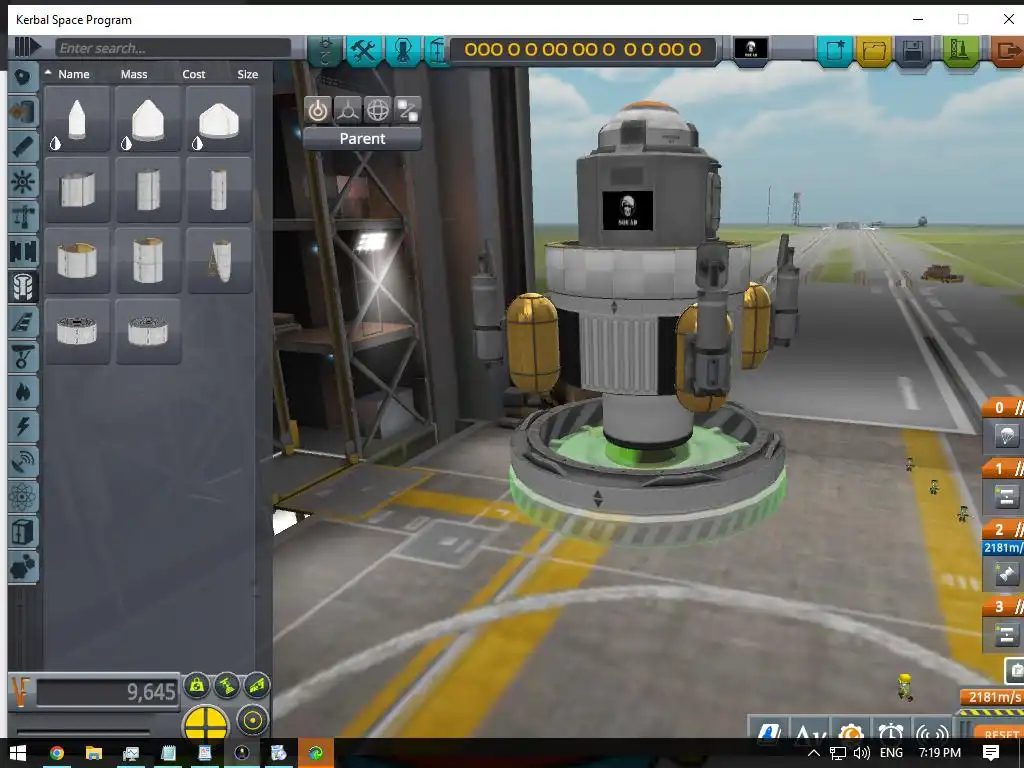Toggle Parent coordinate space button
The width and height of the screenshot is (1024, 768).
[x=362, y=138]
